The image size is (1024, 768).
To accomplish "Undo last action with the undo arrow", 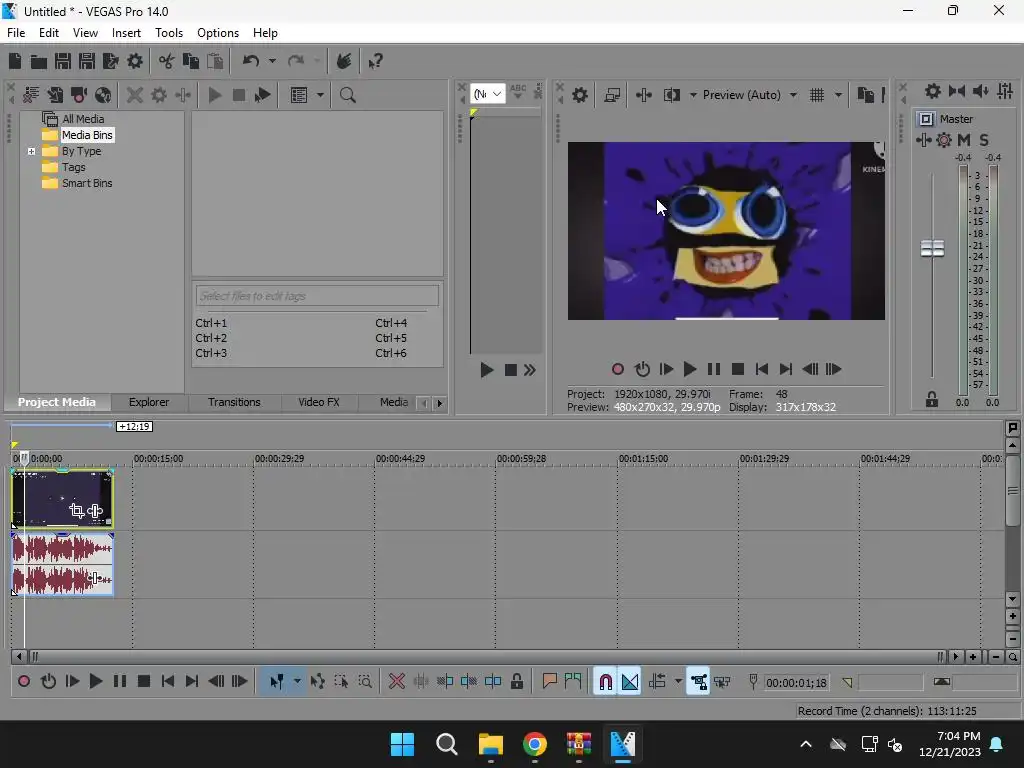I will 251,61.
